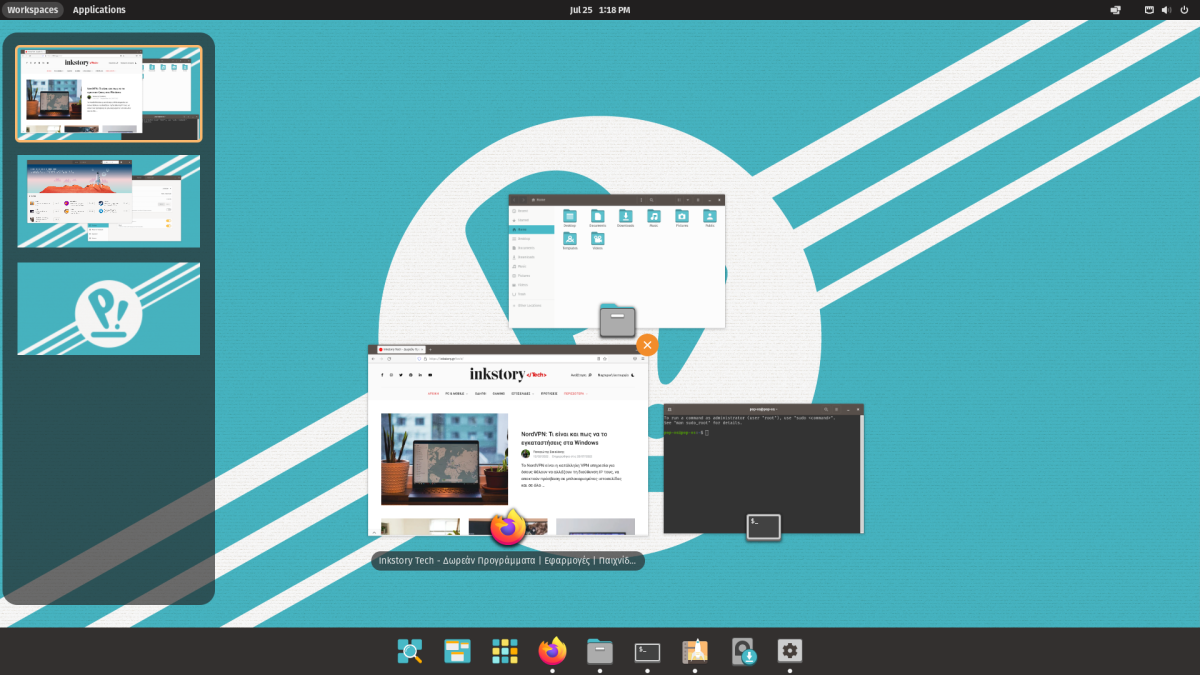
Task: Open the Firefox application menu
Action: pos(644,359)
